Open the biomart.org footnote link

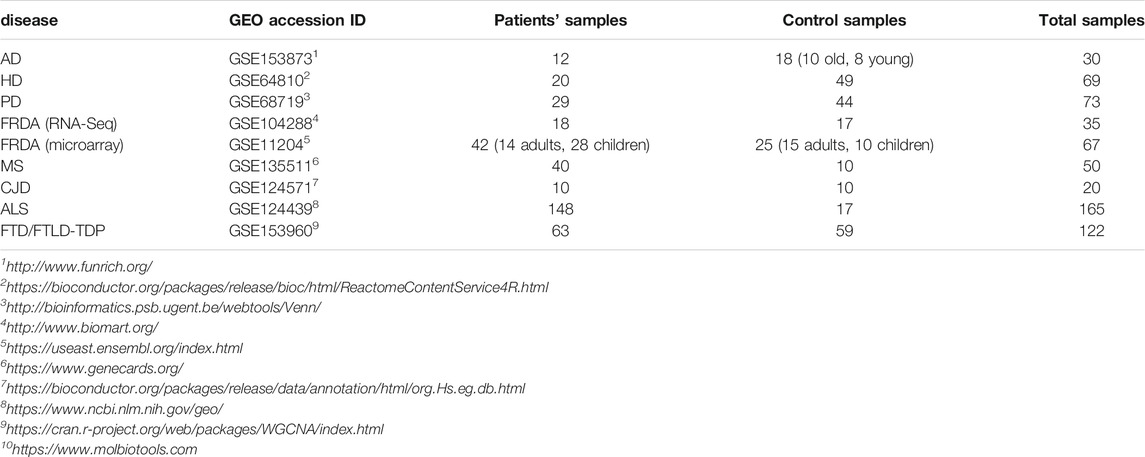coord(80,328)
